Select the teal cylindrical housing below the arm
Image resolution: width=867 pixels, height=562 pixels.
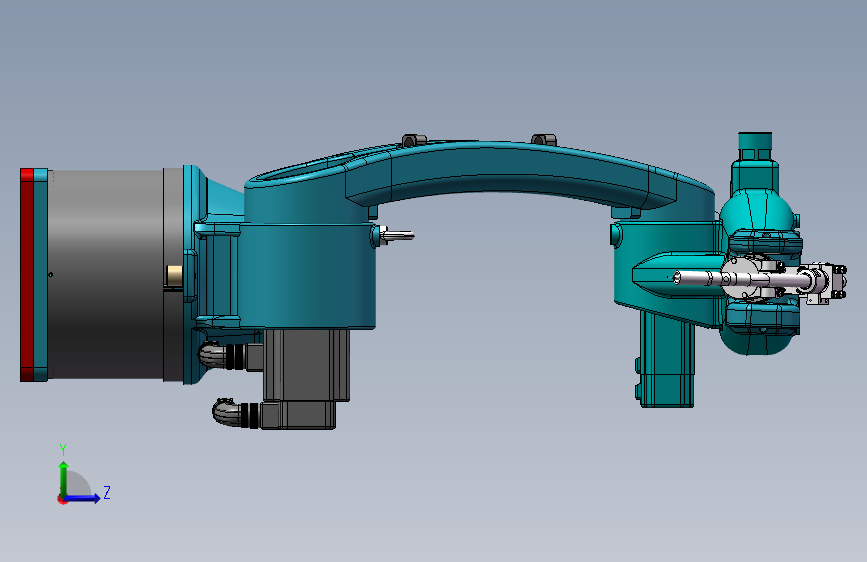[x=307, y=275]
